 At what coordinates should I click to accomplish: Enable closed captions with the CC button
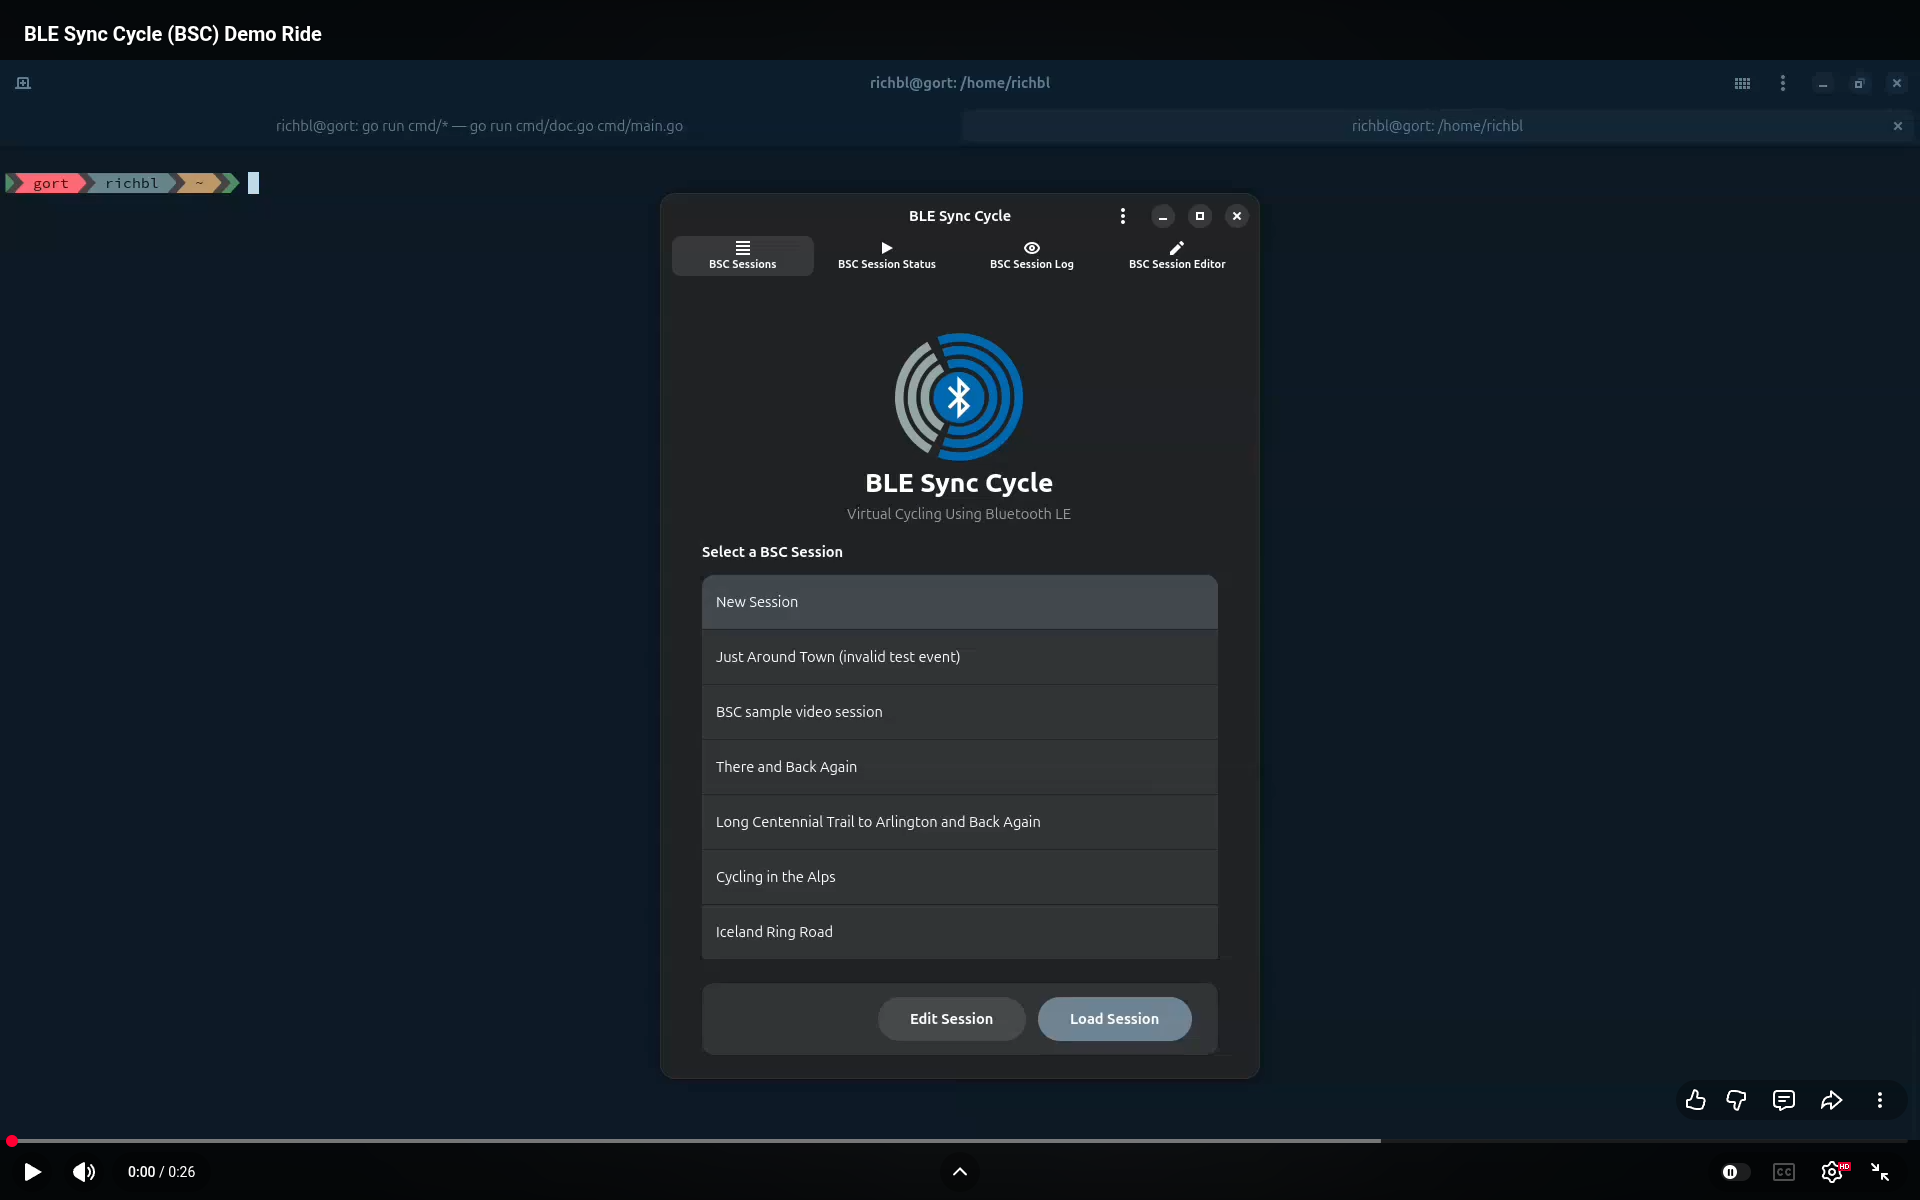pyautogui.click(x=1784, y=1172)
